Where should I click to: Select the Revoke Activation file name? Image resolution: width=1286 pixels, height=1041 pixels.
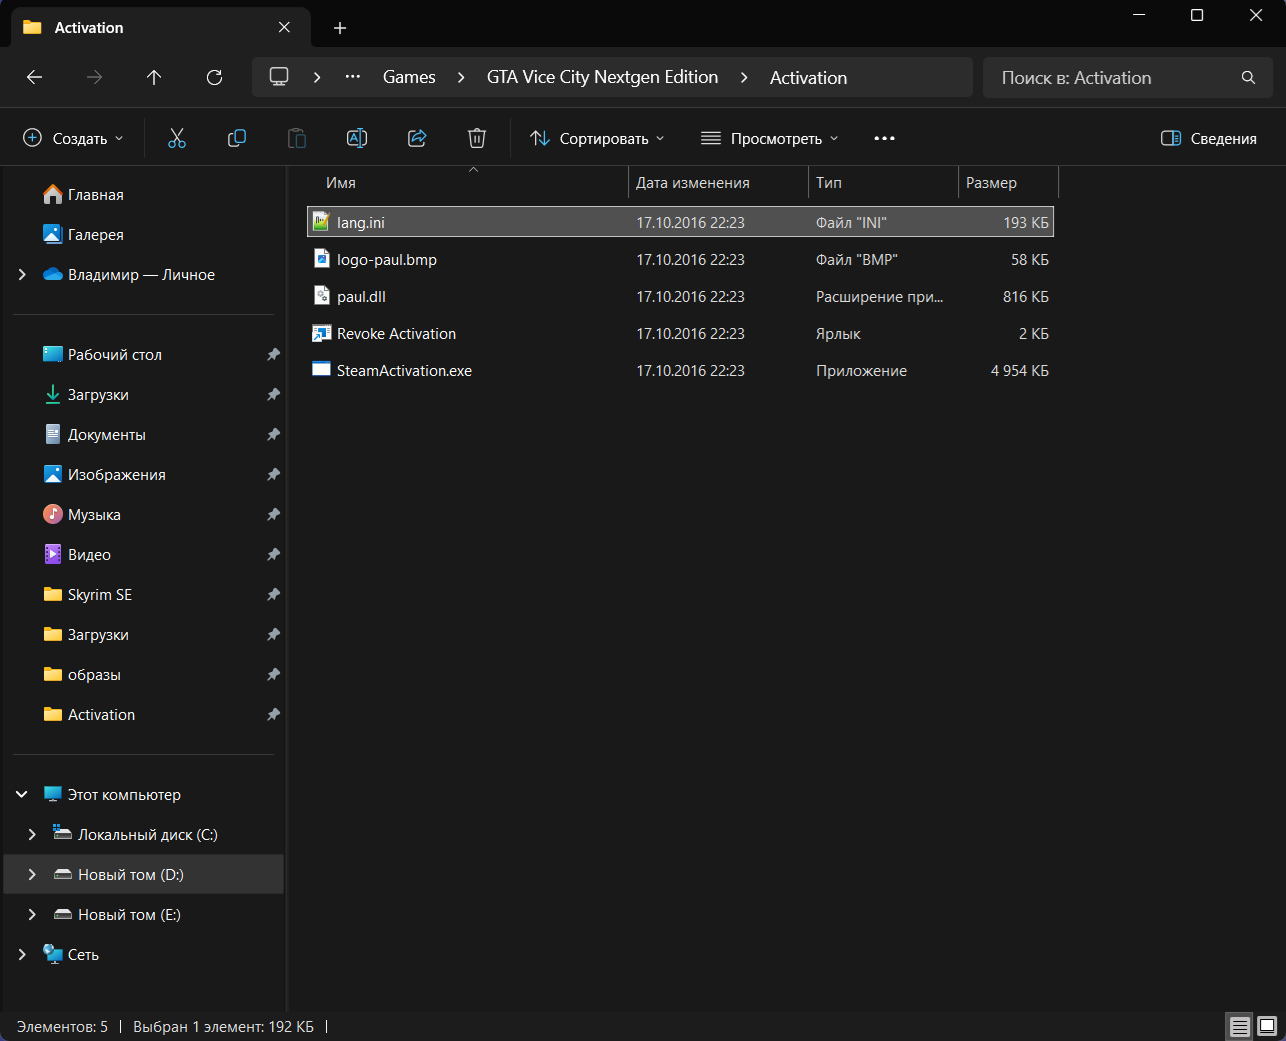tap(396, 333)
